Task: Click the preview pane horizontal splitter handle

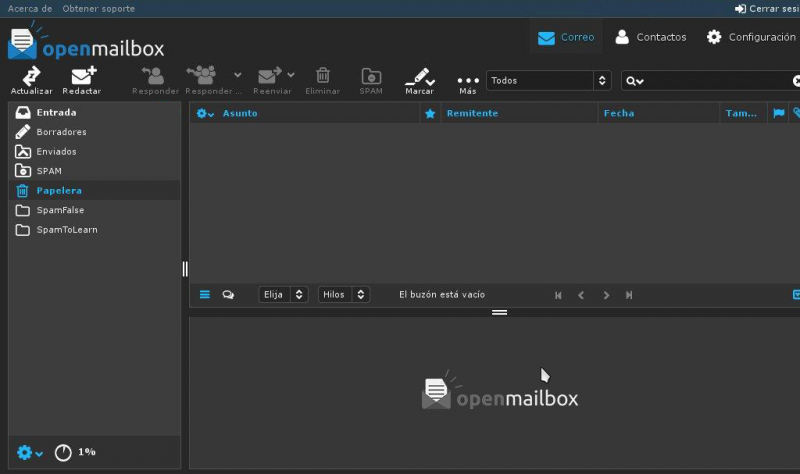Action: [499, 312]
